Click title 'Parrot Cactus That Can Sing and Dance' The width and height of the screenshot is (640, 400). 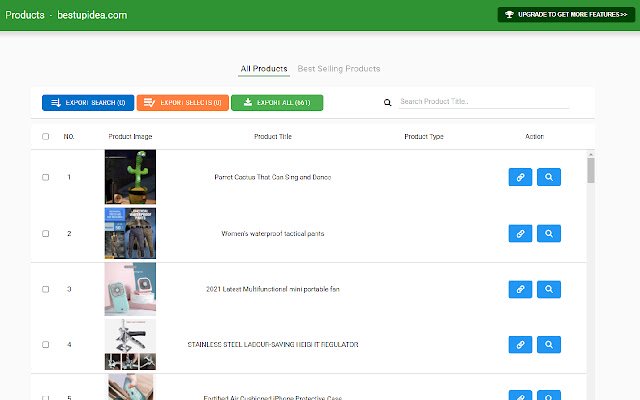pos(273,177)
